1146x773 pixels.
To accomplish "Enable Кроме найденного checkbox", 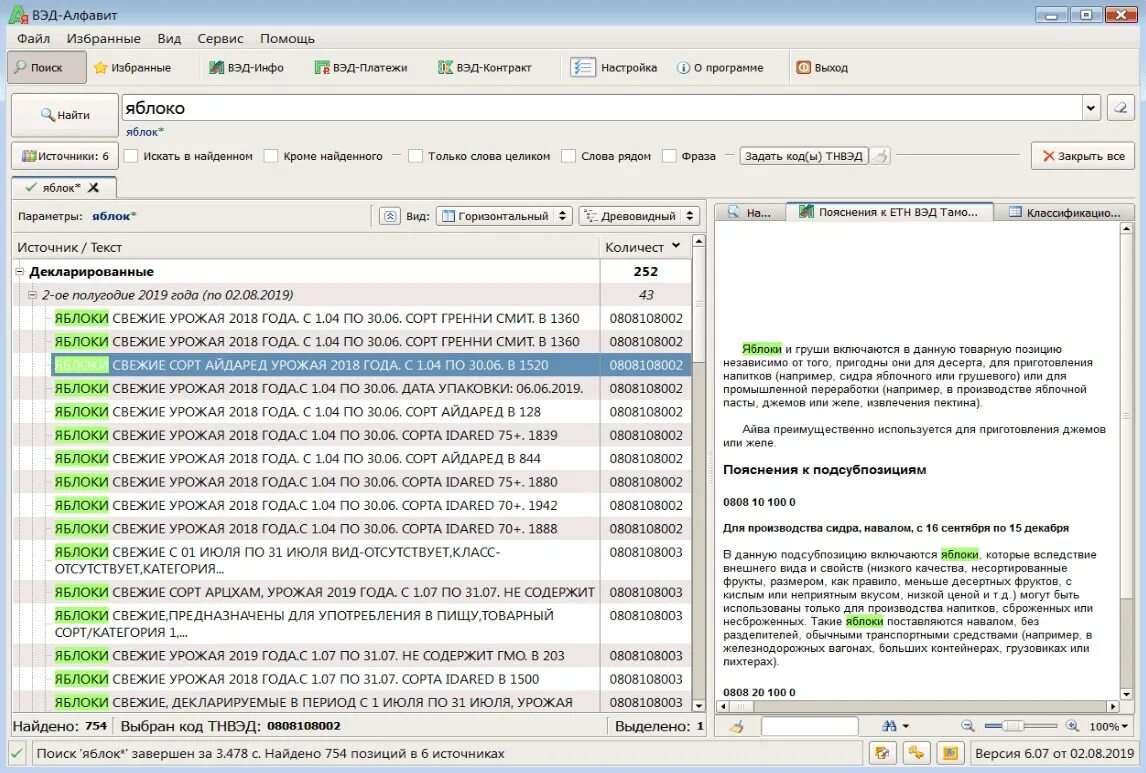I will [x=271, y=156].
